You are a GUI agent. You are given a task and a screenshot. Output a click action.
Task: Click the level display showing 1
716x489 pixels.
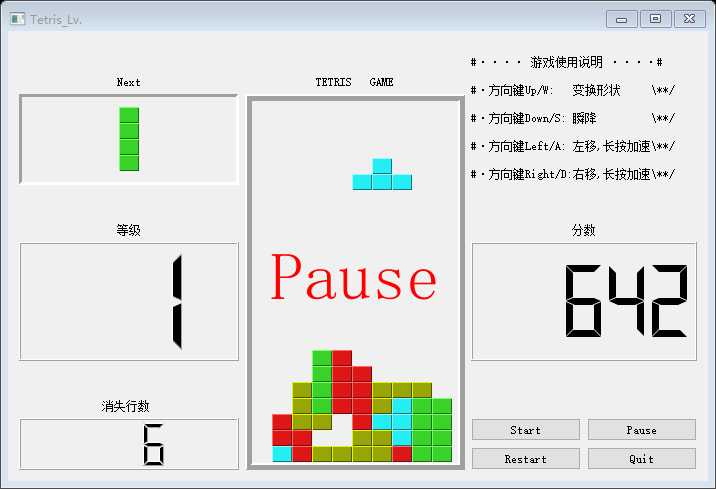(x=129, y=301)
